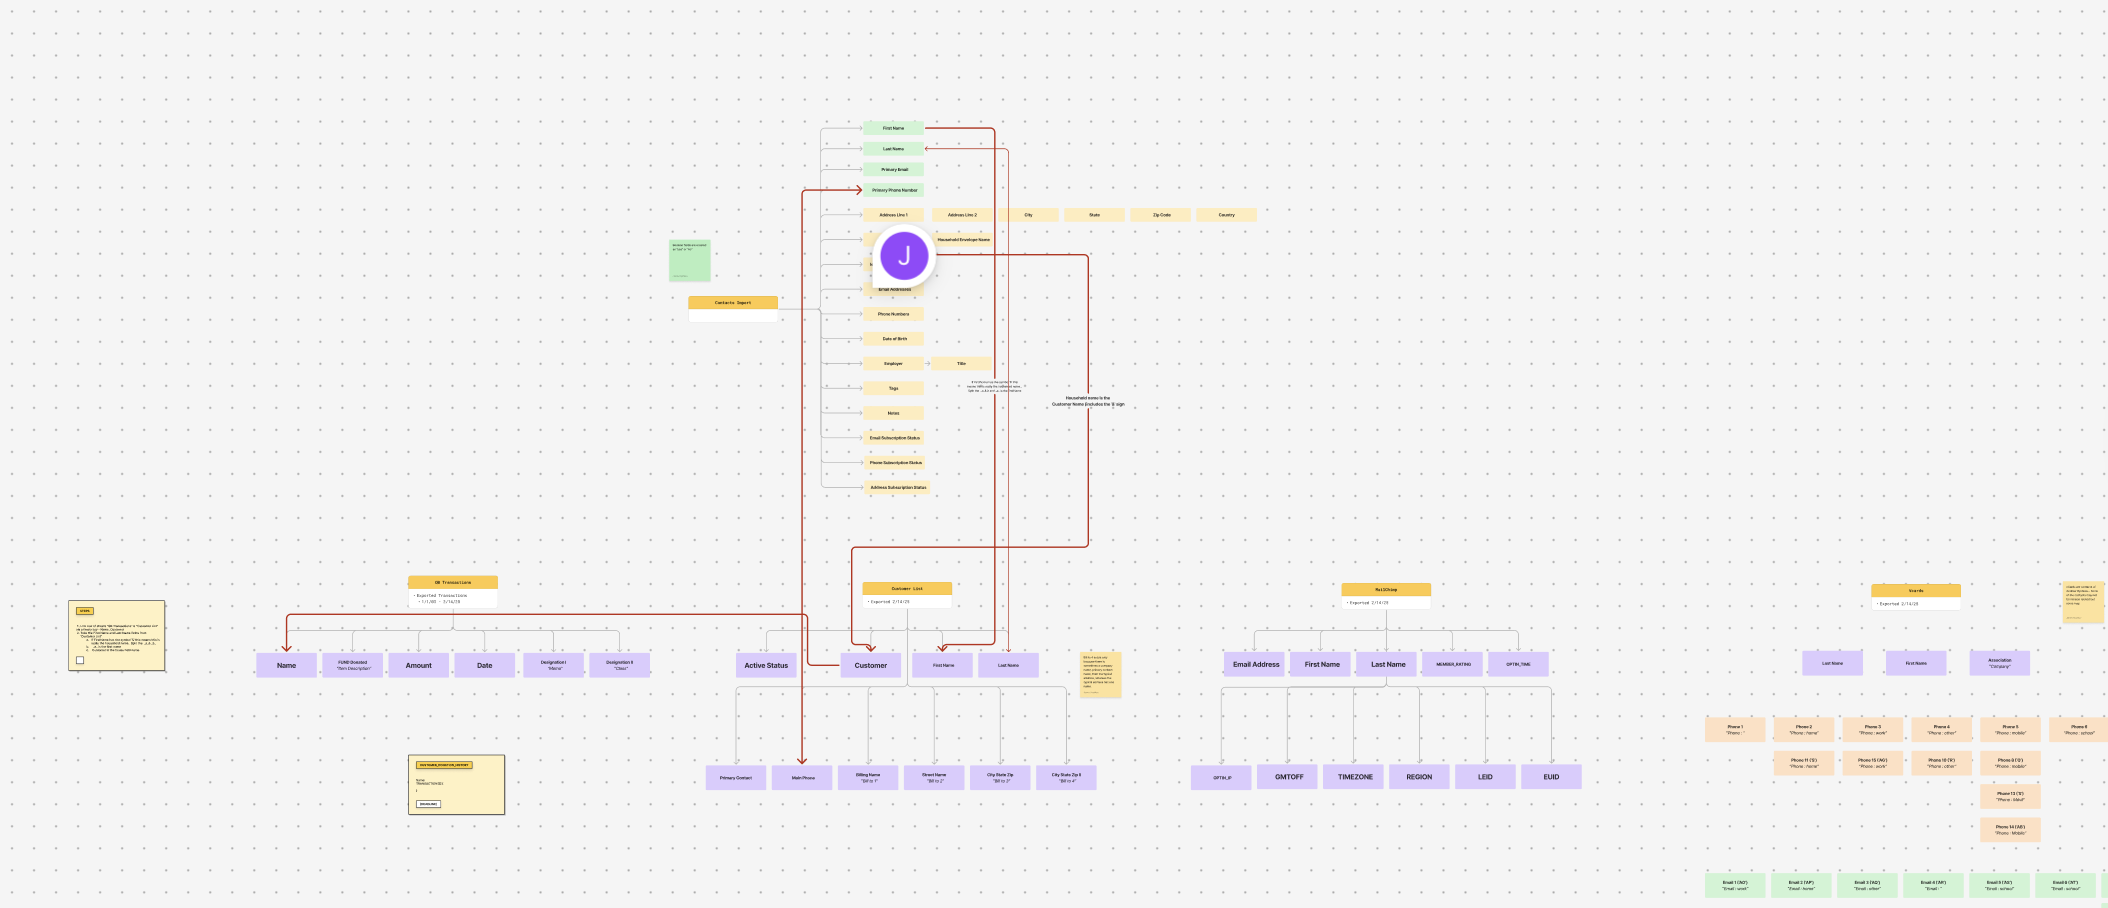The height and width of the screenshot is (908, 2108).
Task: Click the green sticky note near Contacts Import
Action: [689, 260]
